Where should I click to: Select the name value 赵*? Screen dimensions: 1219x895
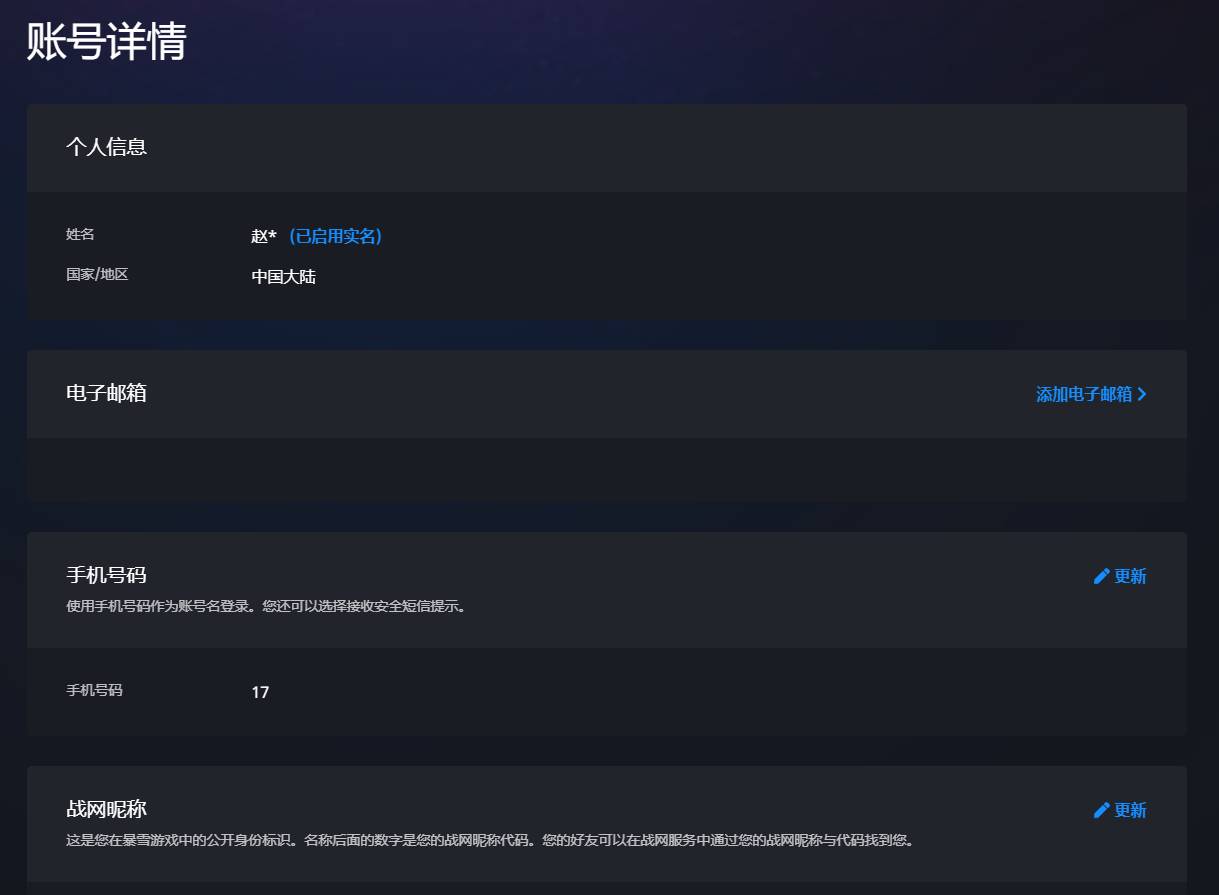pyautogui.click(x=264, y=236)
